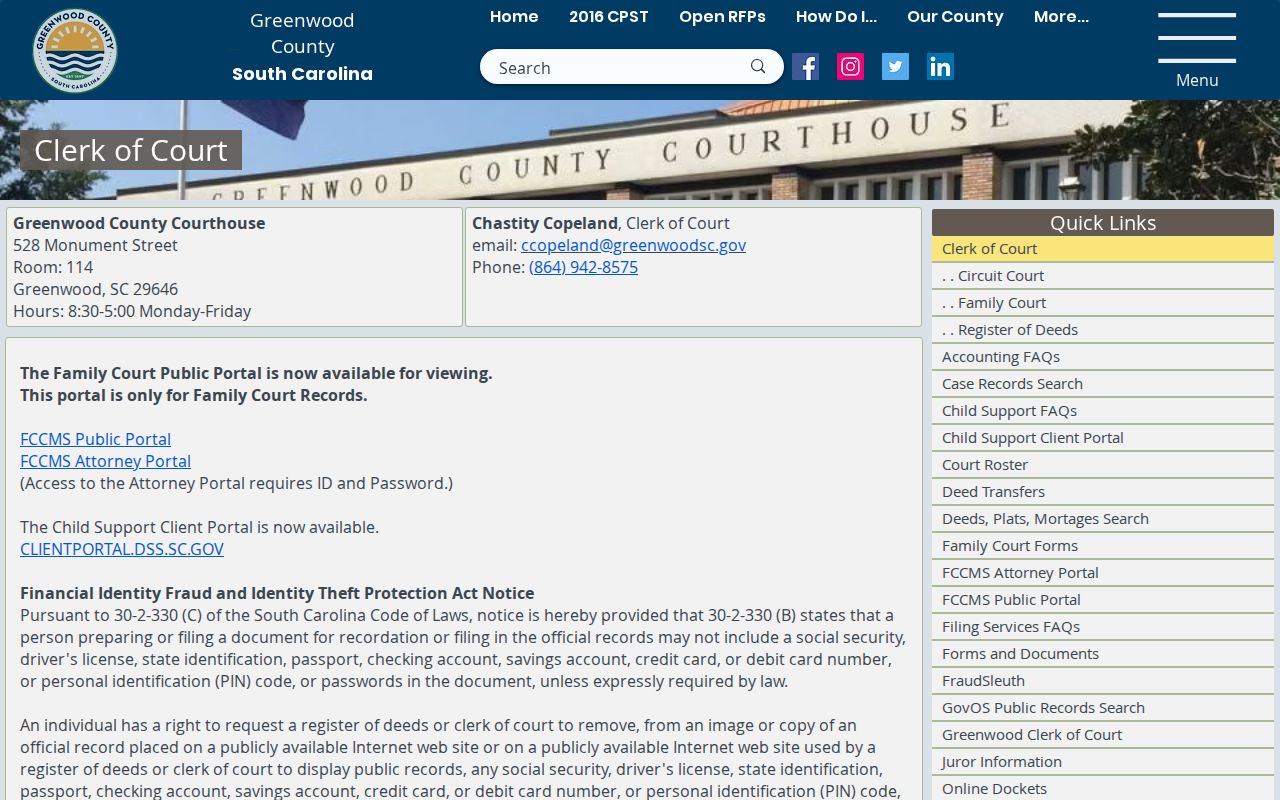Open the How Do I... menu
Viewport: 1280px width, 800px height.
pos(836,17)
